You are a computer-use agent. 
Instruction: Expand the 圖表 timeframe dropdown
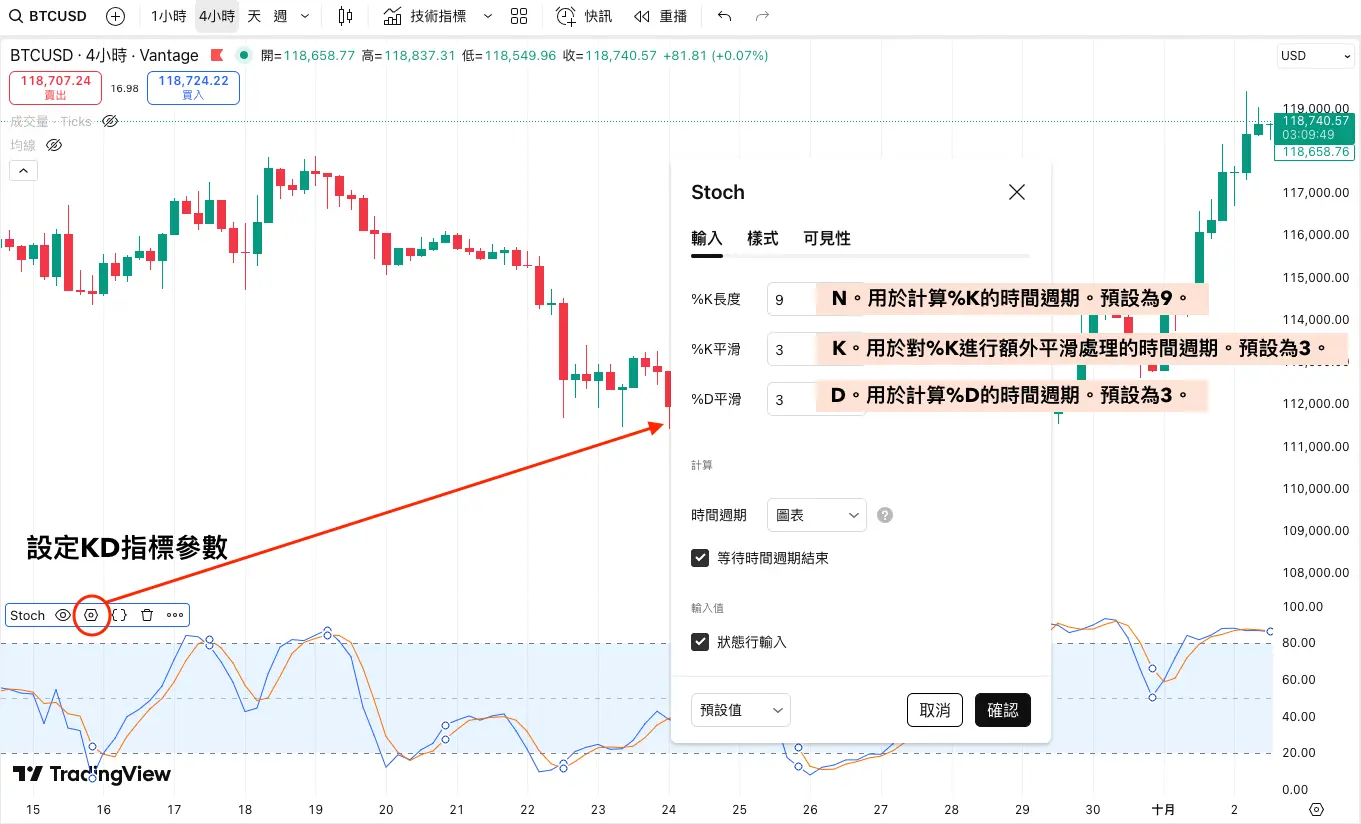coord(816,515)
